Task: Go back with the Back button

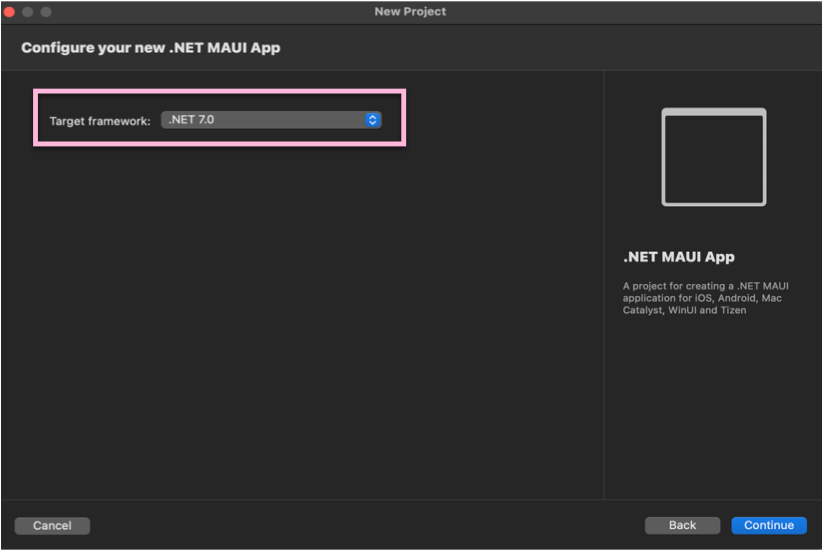Action: tap(682, 525)
